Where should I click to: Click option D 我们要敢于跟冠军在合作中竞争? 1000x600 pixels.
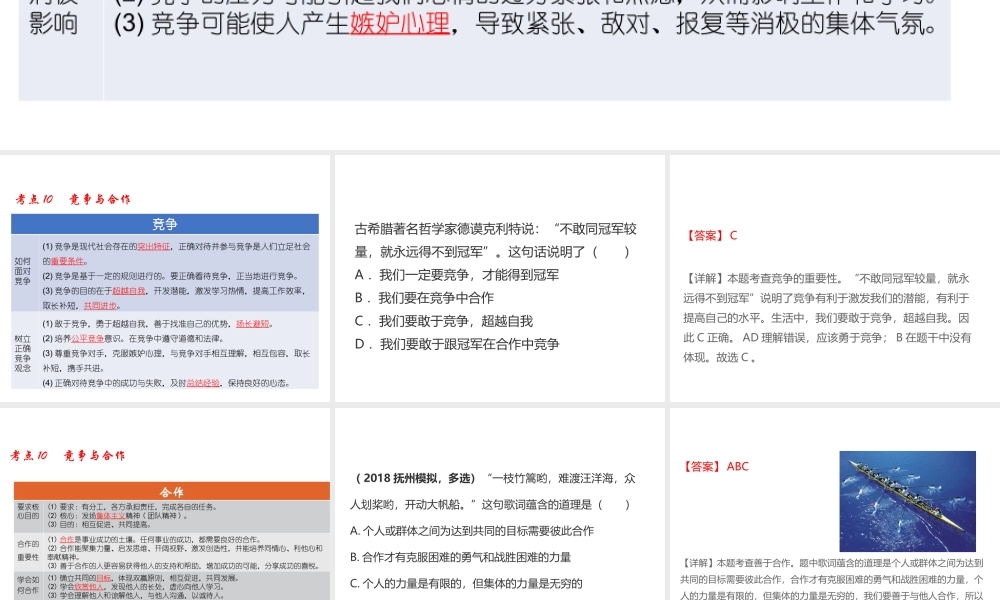(457, 344)
